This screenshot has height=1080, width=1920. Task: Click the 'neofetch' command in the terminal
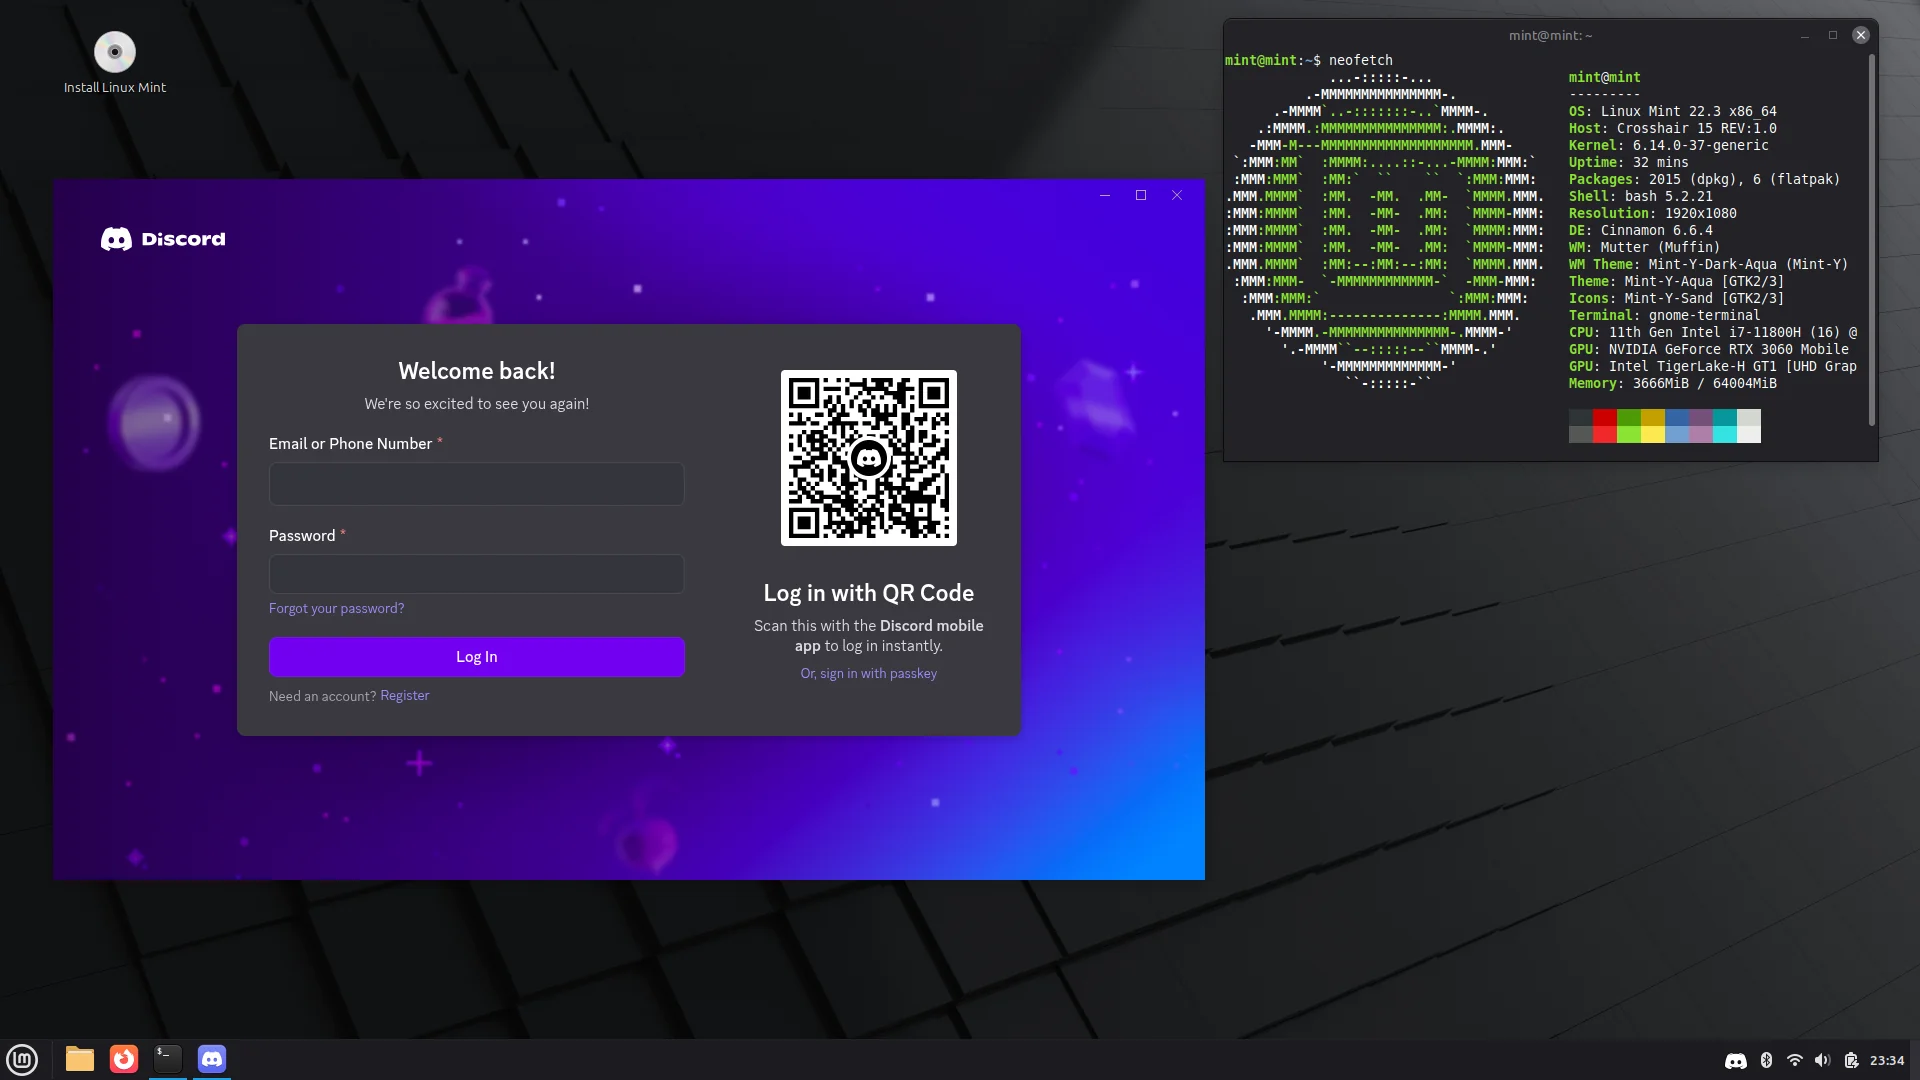[x=1361, y=60]
